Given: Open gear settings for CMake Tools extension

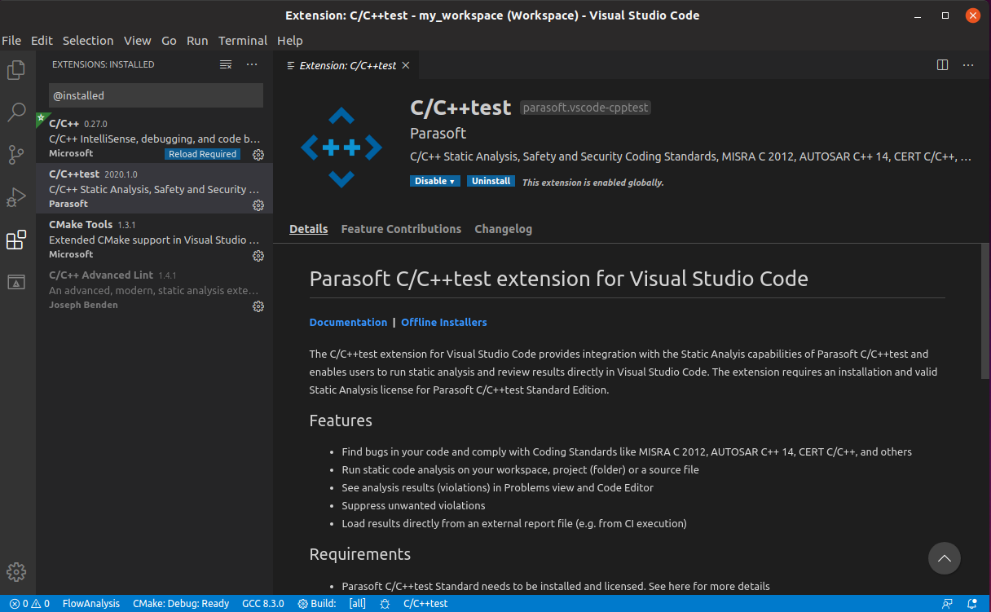Looking at the screenshot, I should (258, 255).
